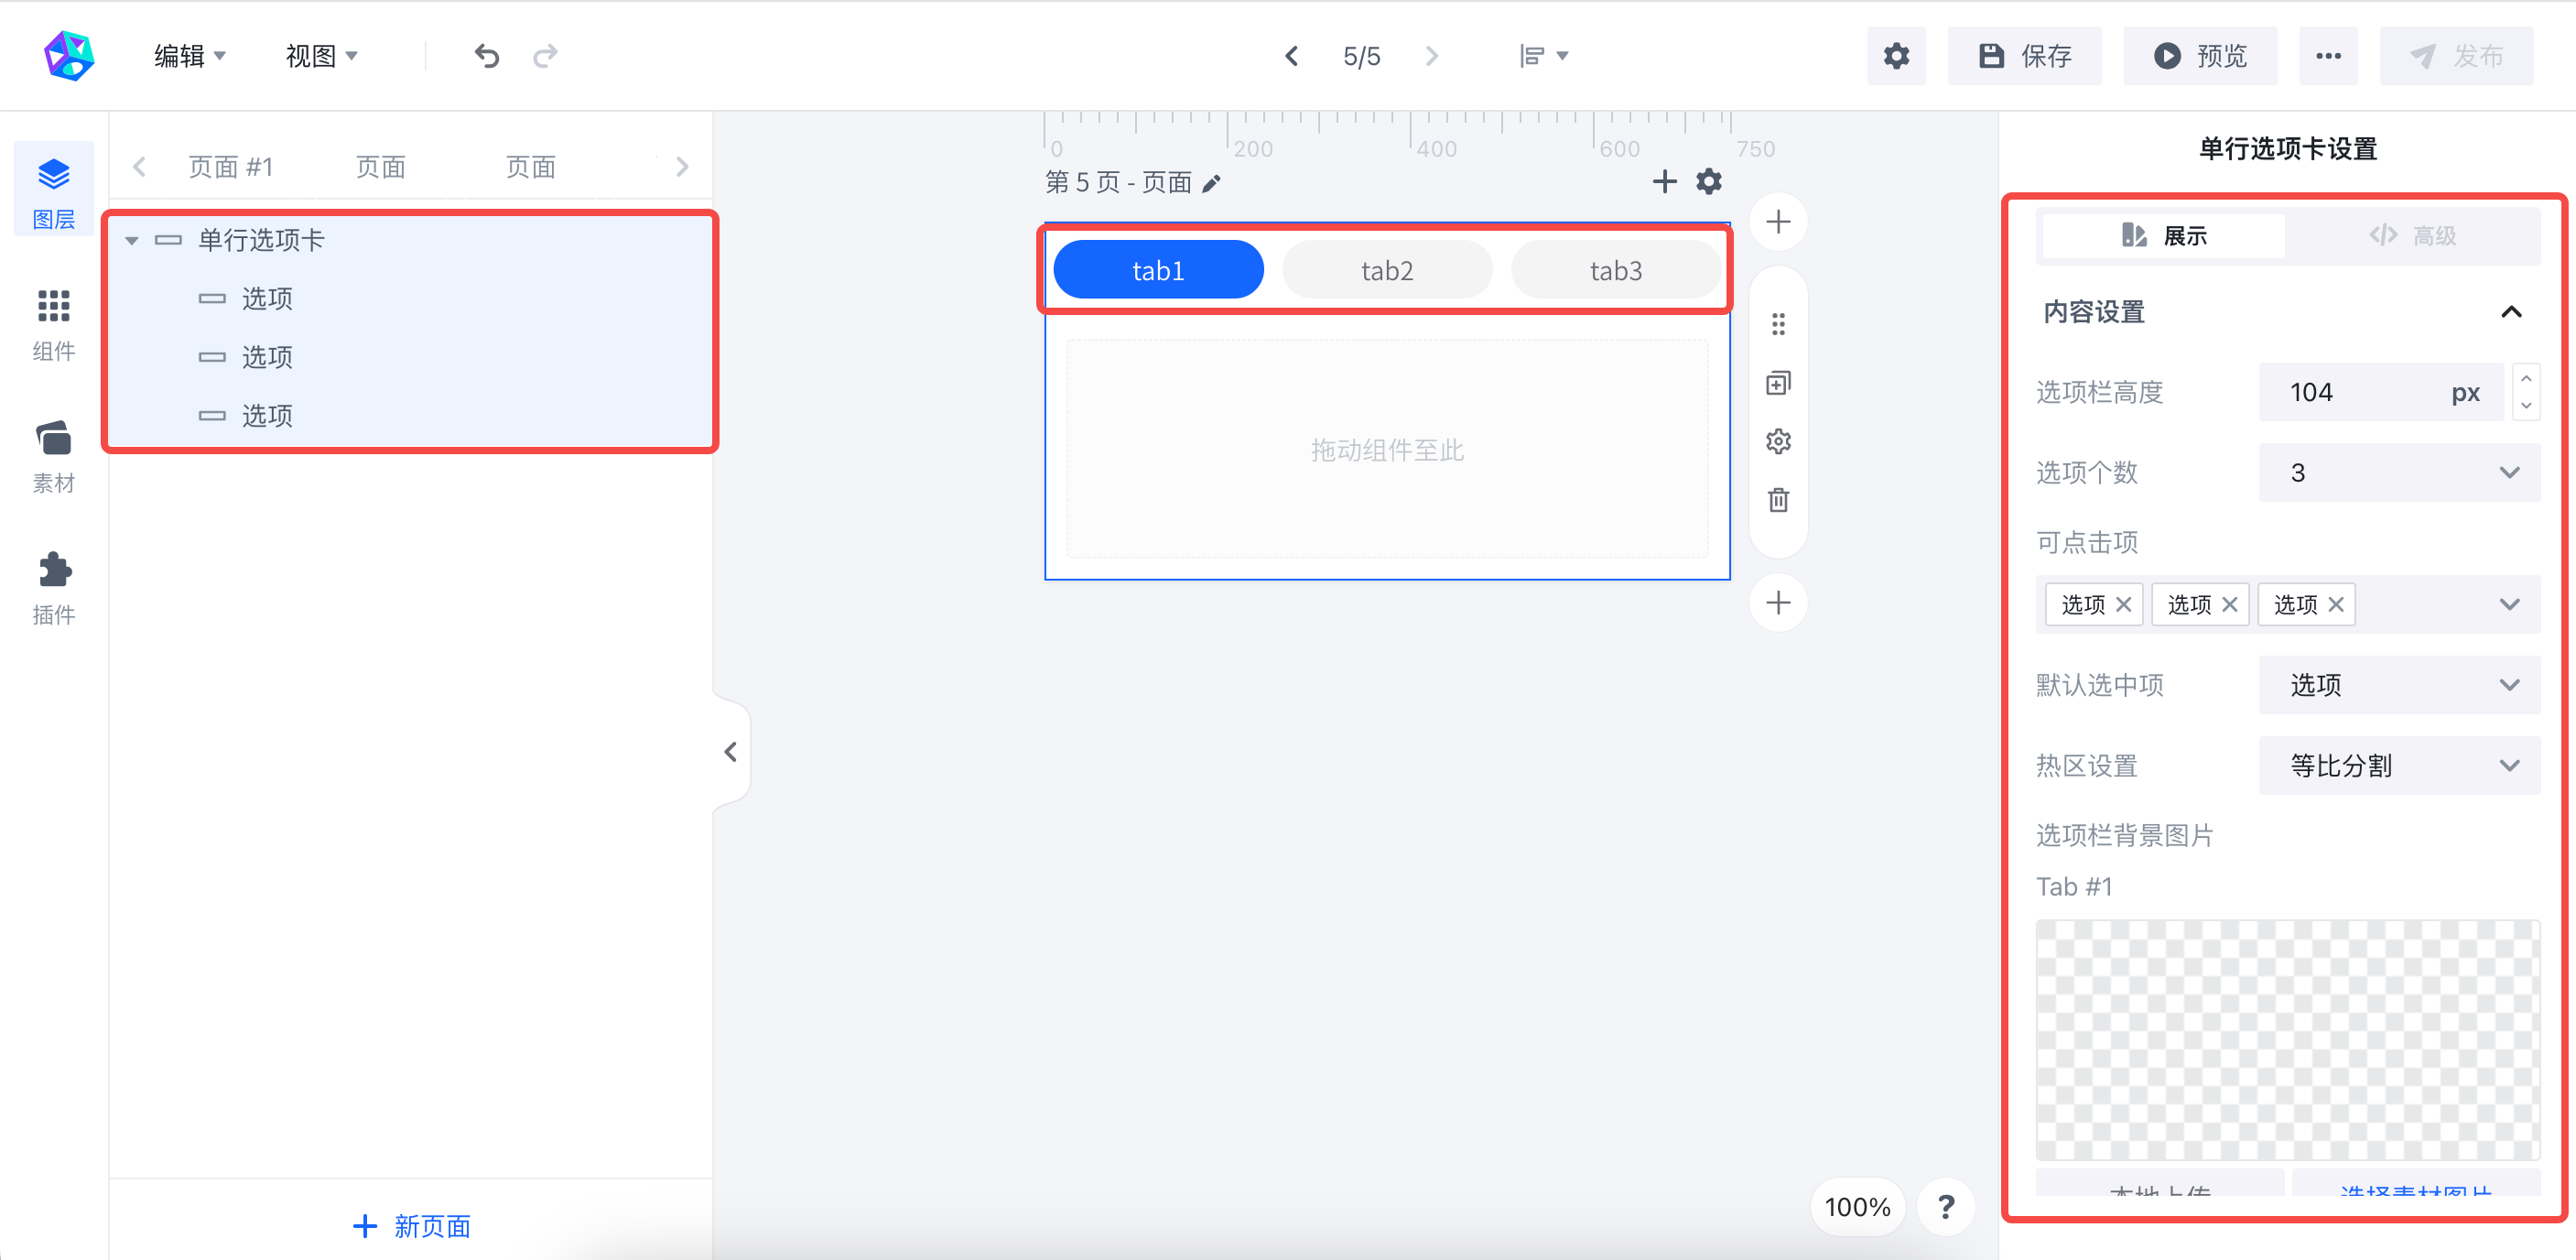2576x1260 pixels.
Task: Collapse the 内容设置 section
Action: [2511, 312]
